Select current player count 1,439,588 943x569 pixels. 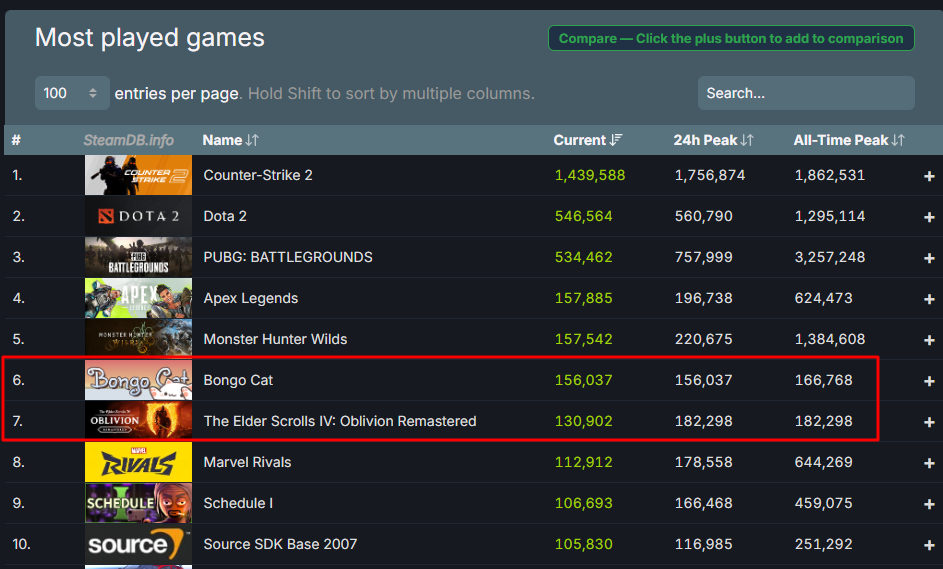[x=590, y=175]
